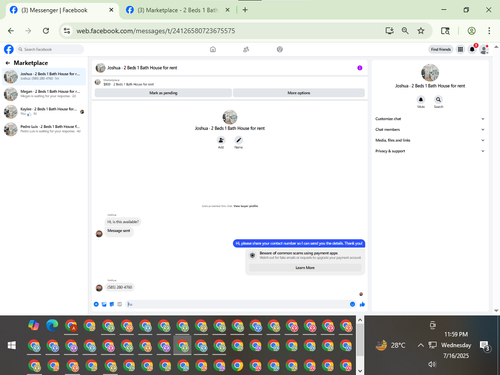
Task: Open the Friends icon in top navigation
Action: tap(246, 49)
